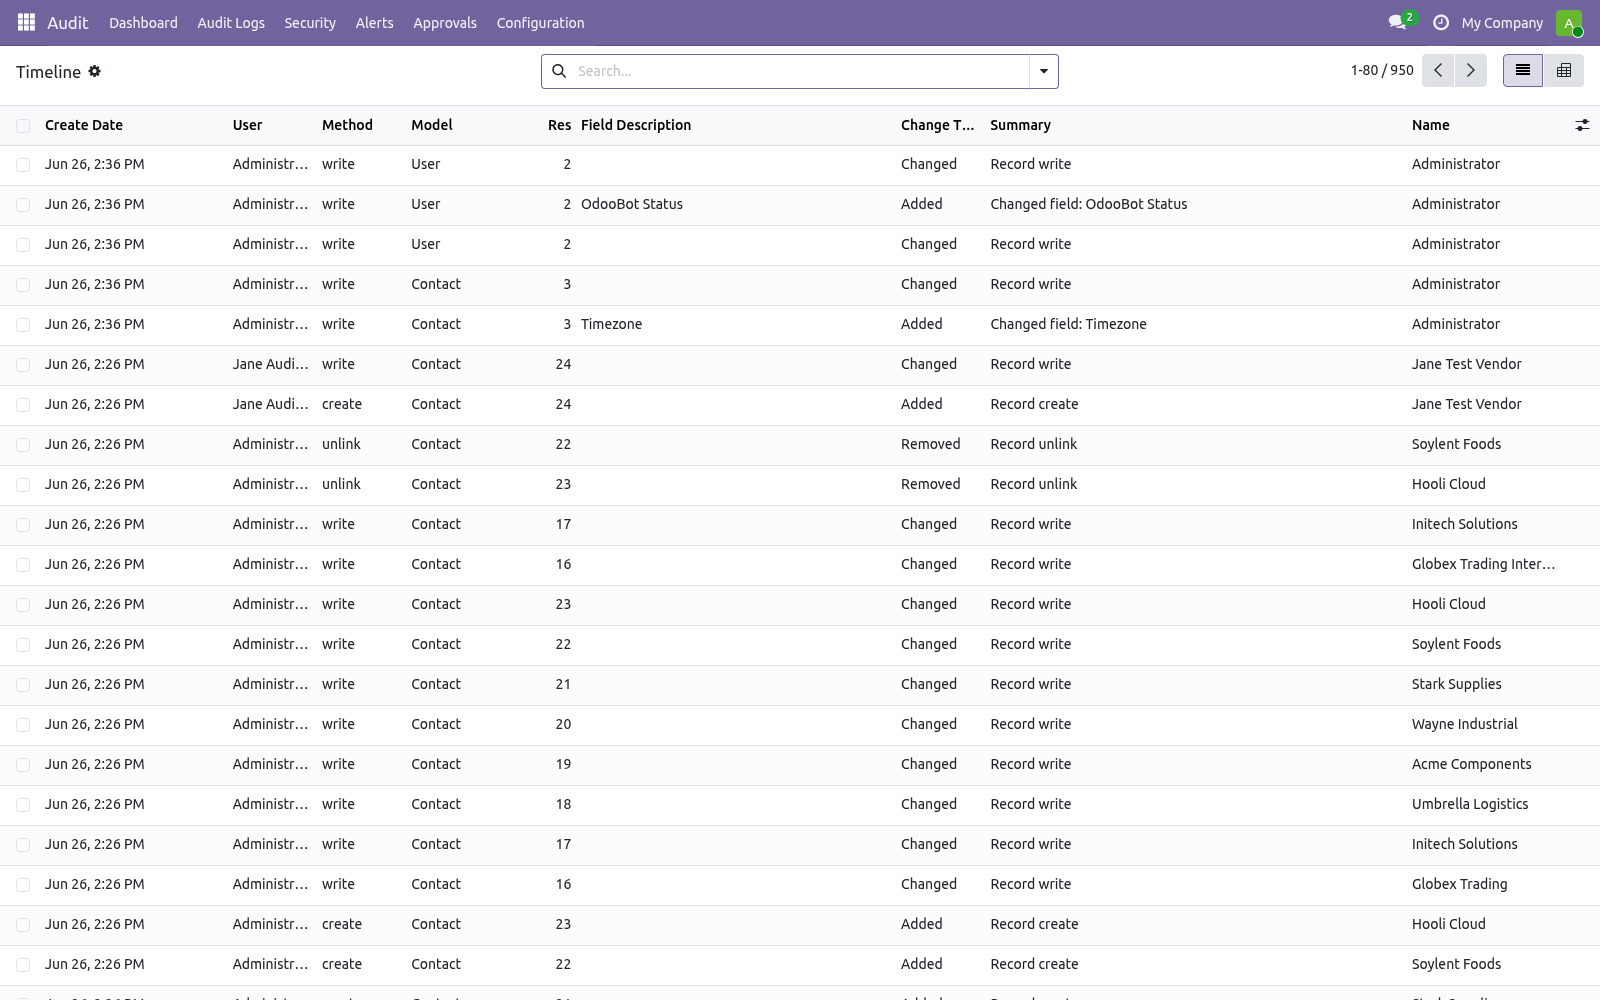Check the row with Timezone field
Screen dimensions: 1600x1000
click(x=23, y=324)
